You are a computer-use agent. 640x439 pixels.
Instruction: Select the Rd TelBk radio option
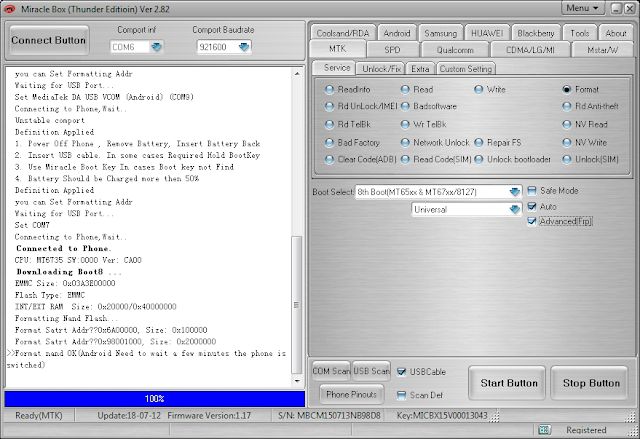(x=329, y=124)
